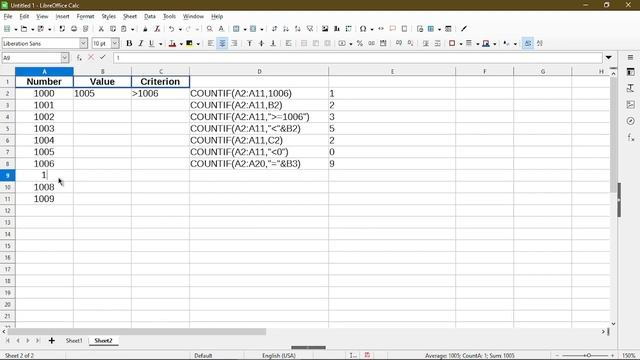Select row 5 header
The width and height of the screenshot is (640, 360).
tap(7, 129)
